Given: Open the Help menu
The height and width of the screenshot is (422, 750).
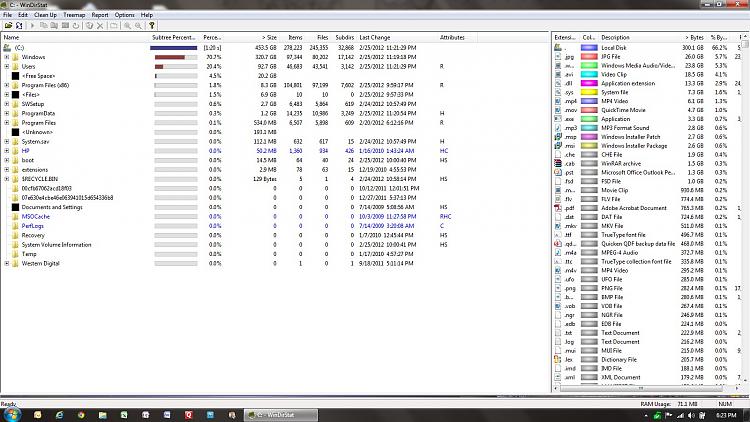Looking at the screenshot, I should tap(147, 15).
